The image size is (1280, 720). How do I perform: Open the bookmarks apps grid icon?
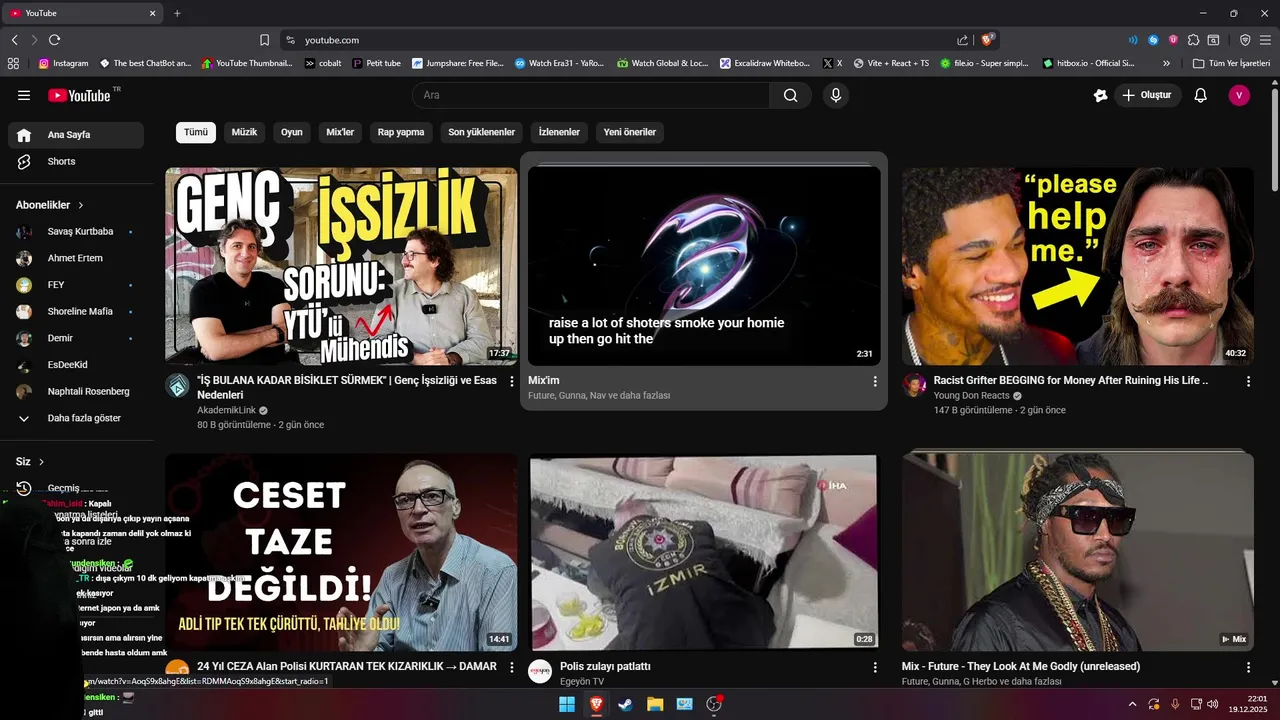coord(13,63)
